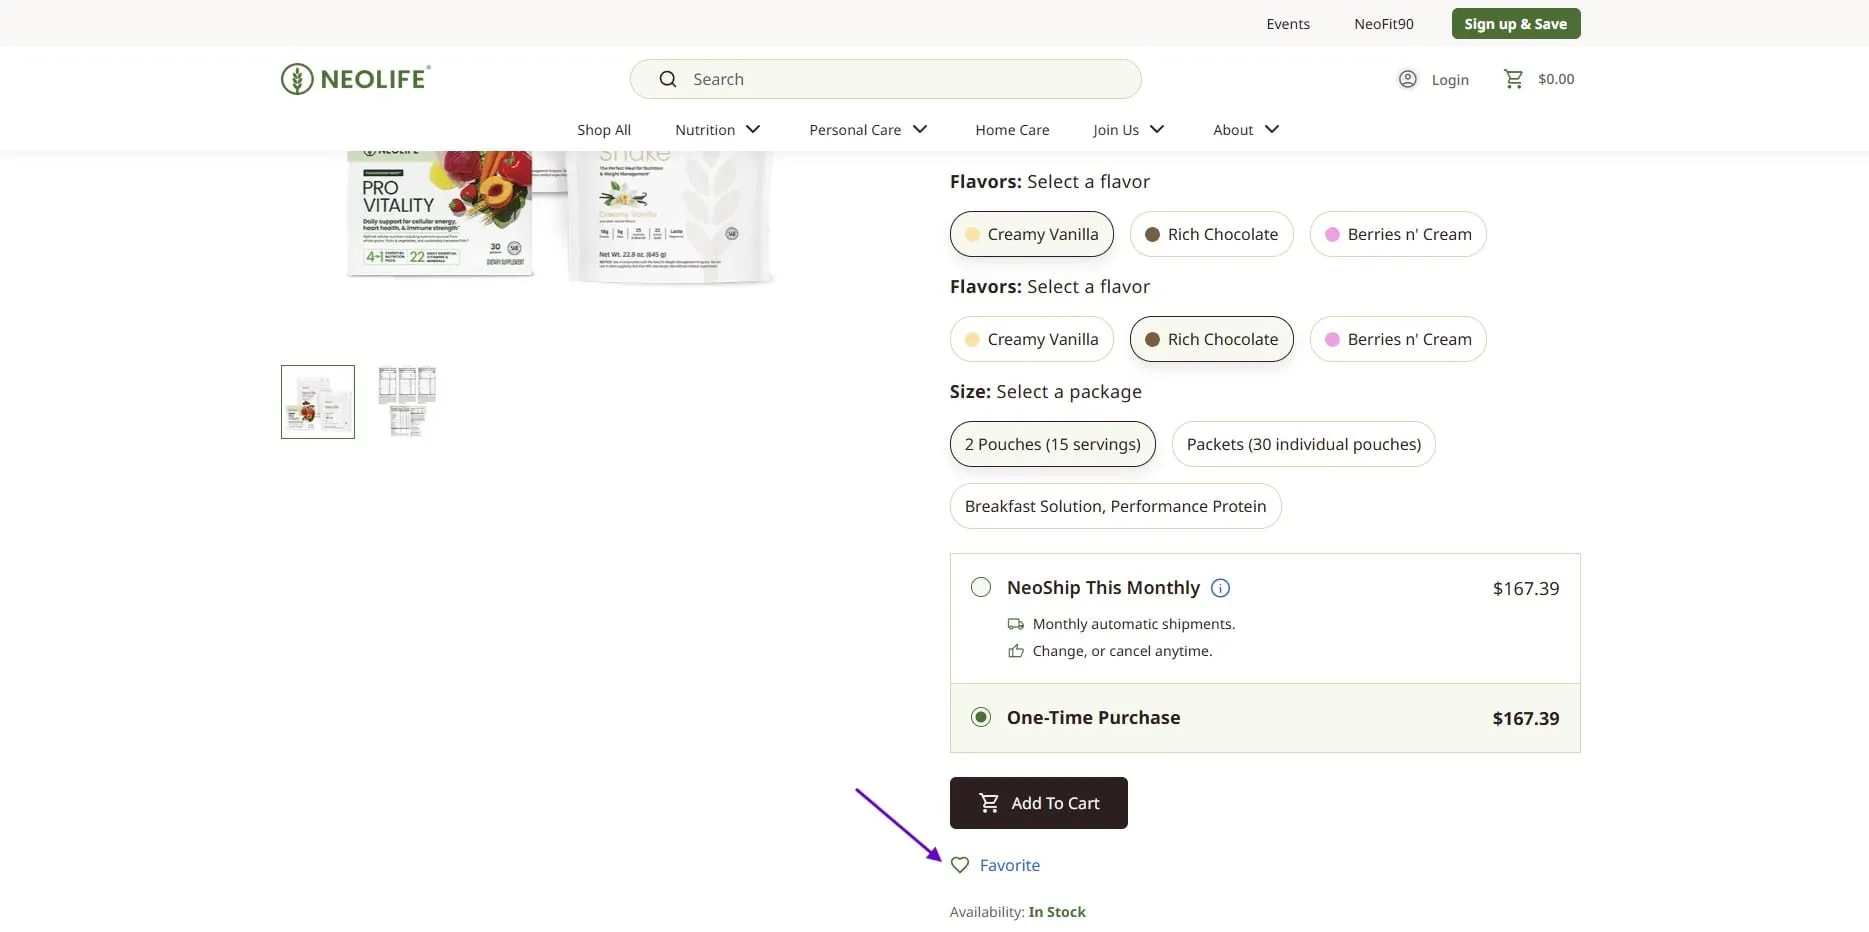Viewport: 1869px width, 932px height.
Task: Select Packets (30 individual pouches) size
Action: [x=1303, y=444]
